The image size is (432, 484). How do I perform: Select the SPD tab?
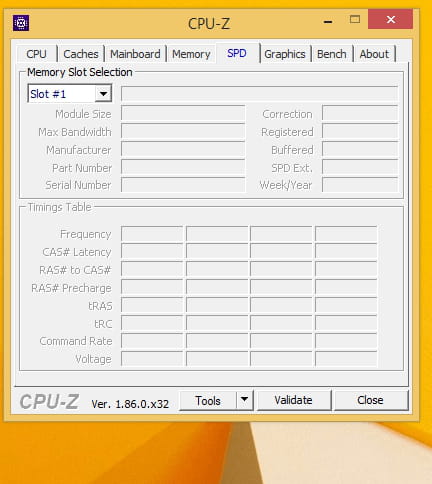click(x=237, y=53)
